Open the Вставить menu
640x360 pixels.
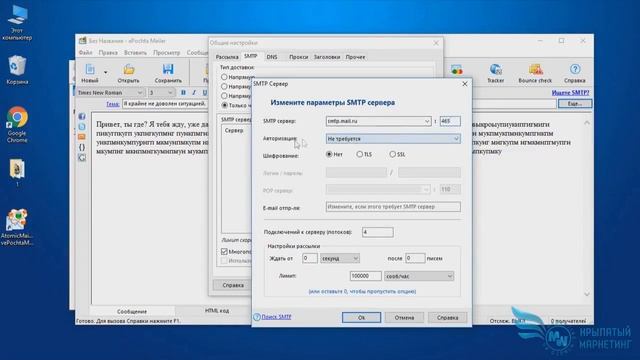(x=135, y=53)
